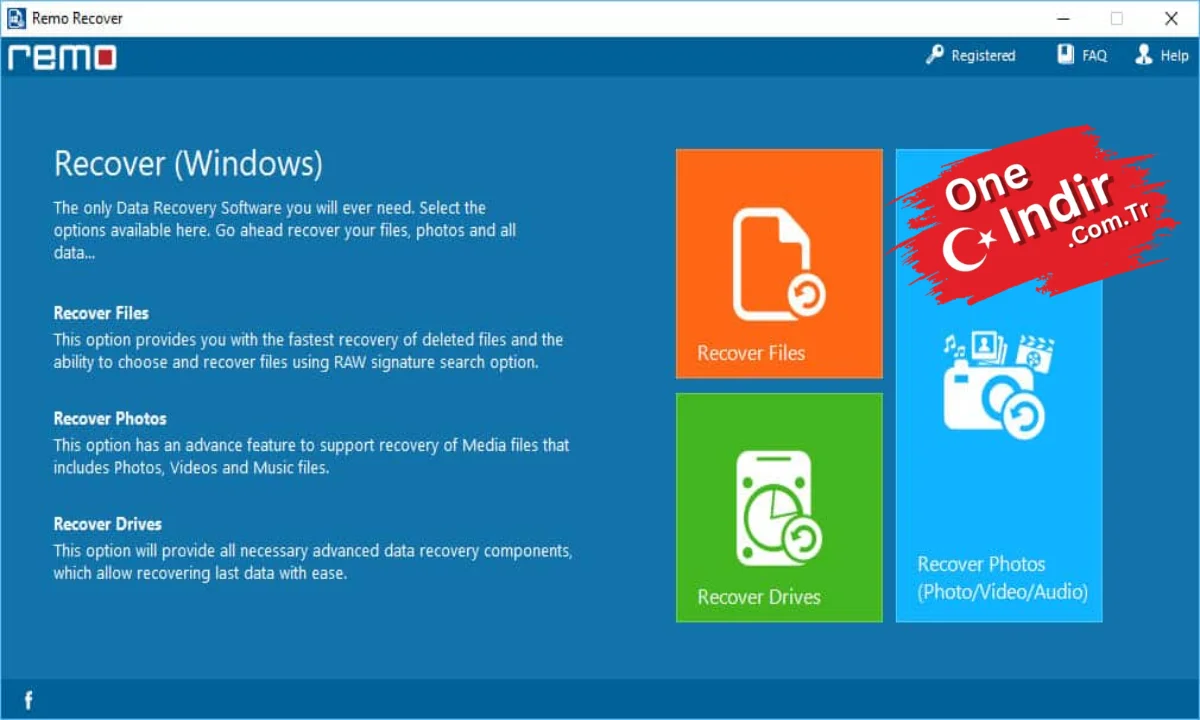Screen dimensions: 1200x720
Task: Click the camera media recovery icon
Action: click(996, 386)
